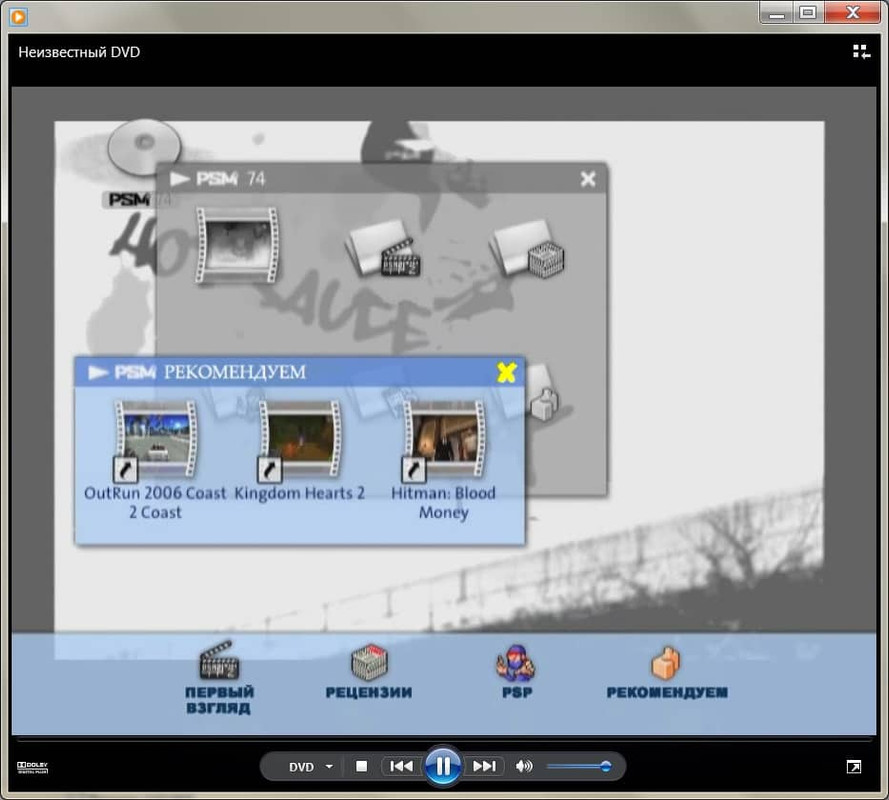Click OutRun 2006 Coast 2 Coast title
Viewport: 889px width, 800px height.
point(155,502)
